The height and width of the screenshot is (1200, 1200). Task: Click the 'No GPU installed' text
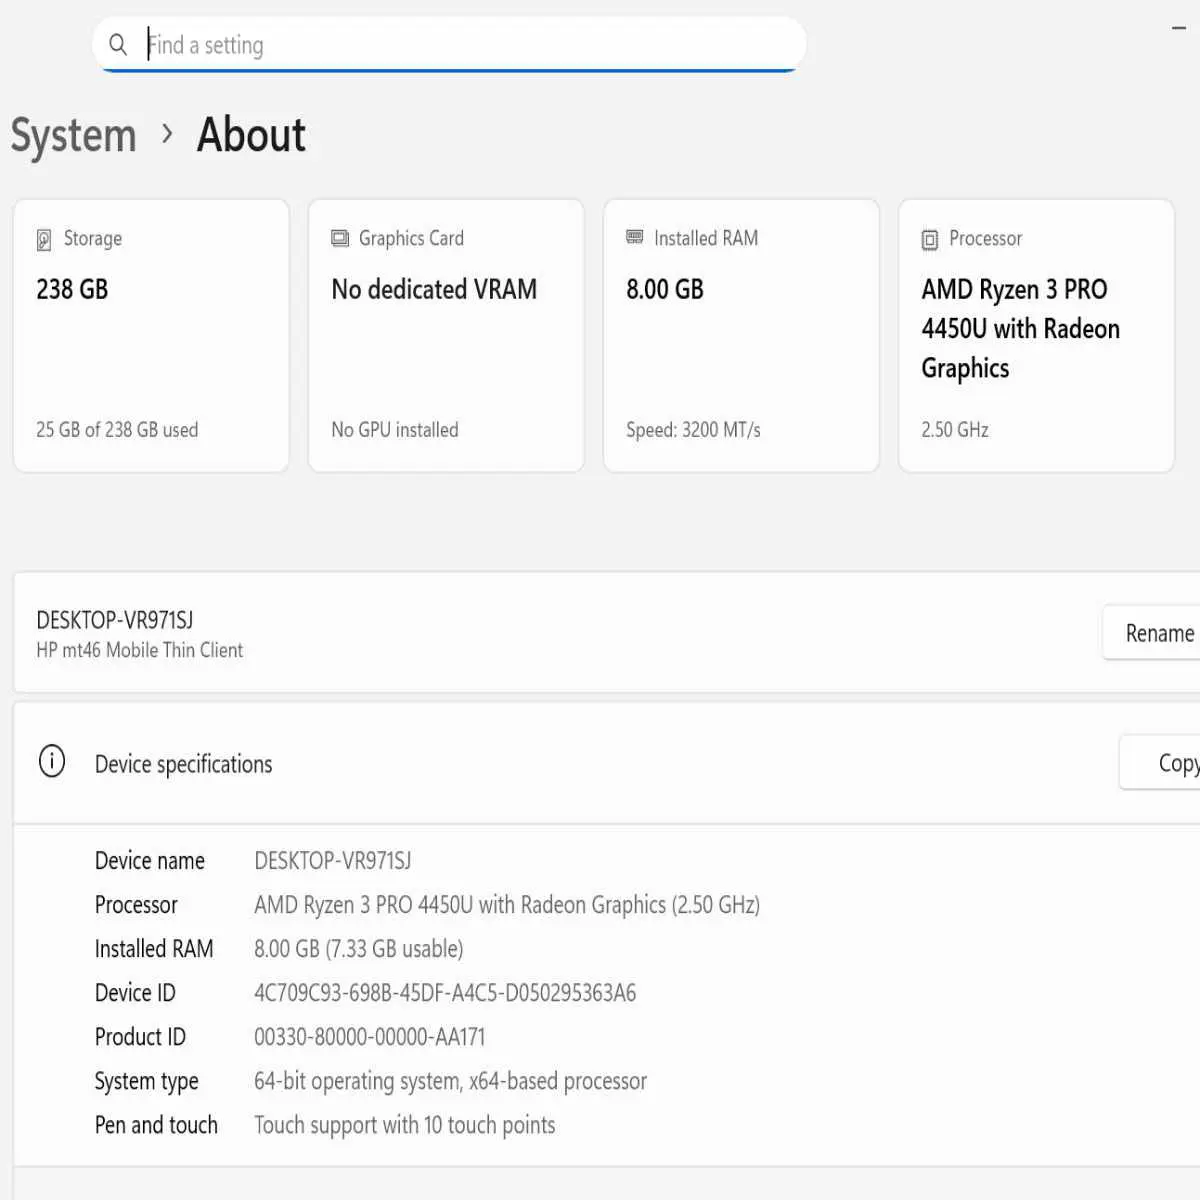pos(395,430)
